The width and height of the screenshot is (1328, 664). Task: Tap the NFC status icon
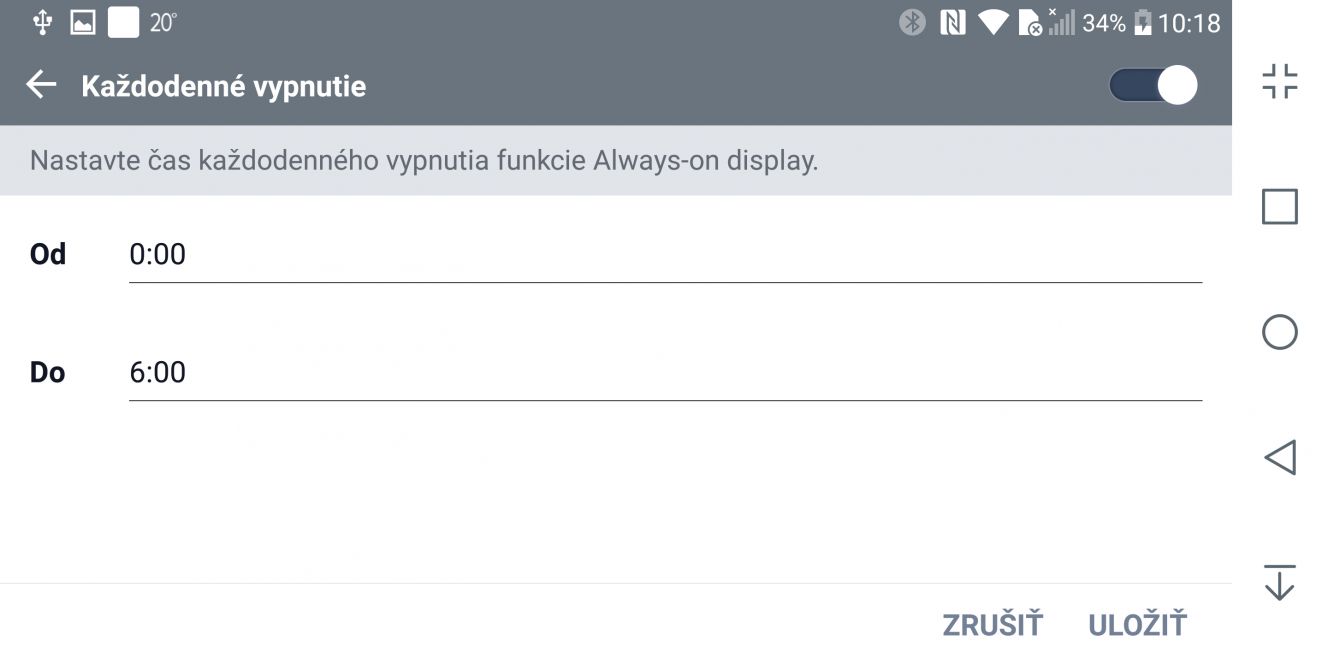(x=952, y=22)
